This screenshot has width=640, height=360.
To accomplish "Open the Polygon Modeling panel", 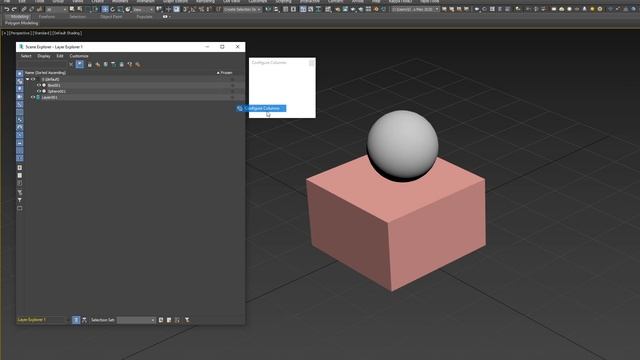I will pyautogui.click(x=22, y=23).
